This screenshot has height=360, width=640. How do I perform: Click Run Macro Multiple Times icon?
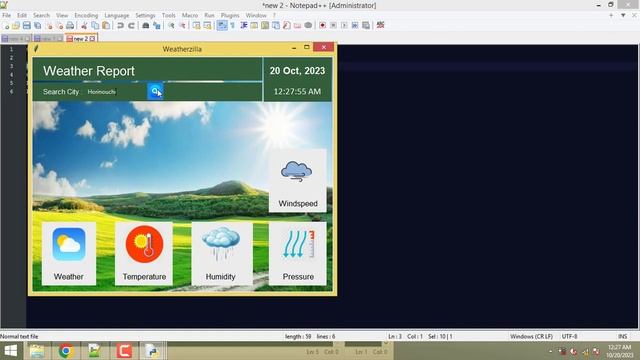pos(355,25)
